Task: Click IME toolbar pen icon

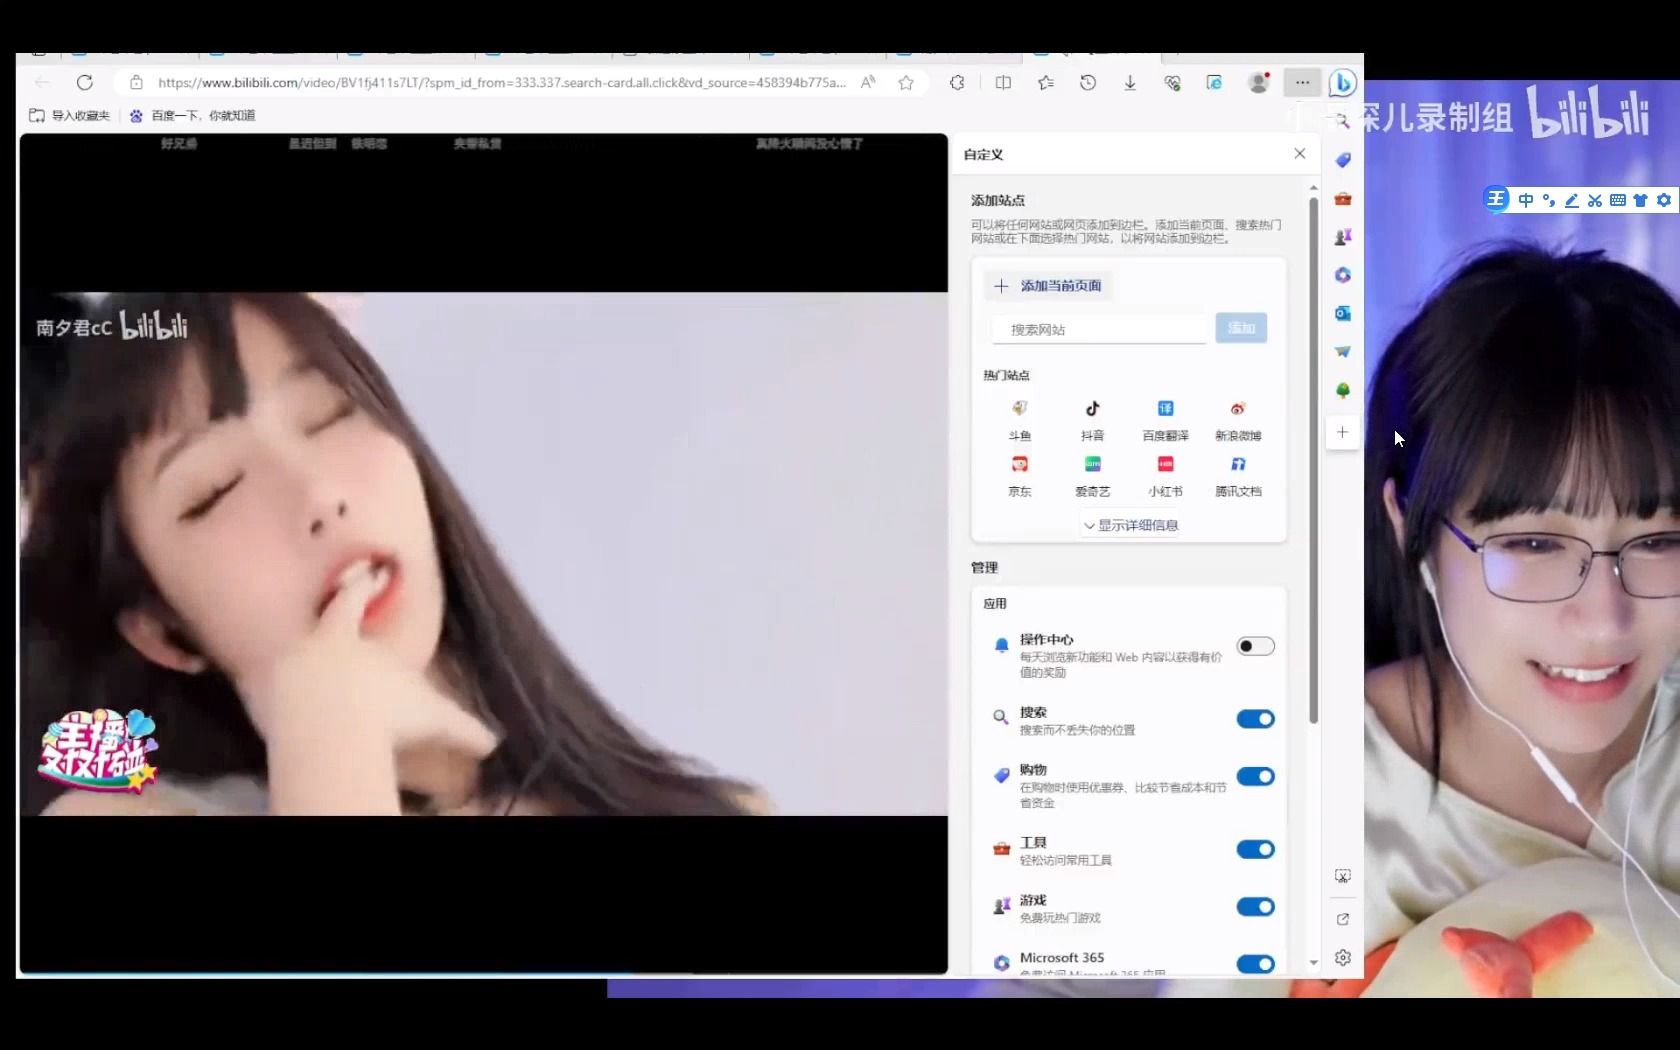Action: (1571, 200)
